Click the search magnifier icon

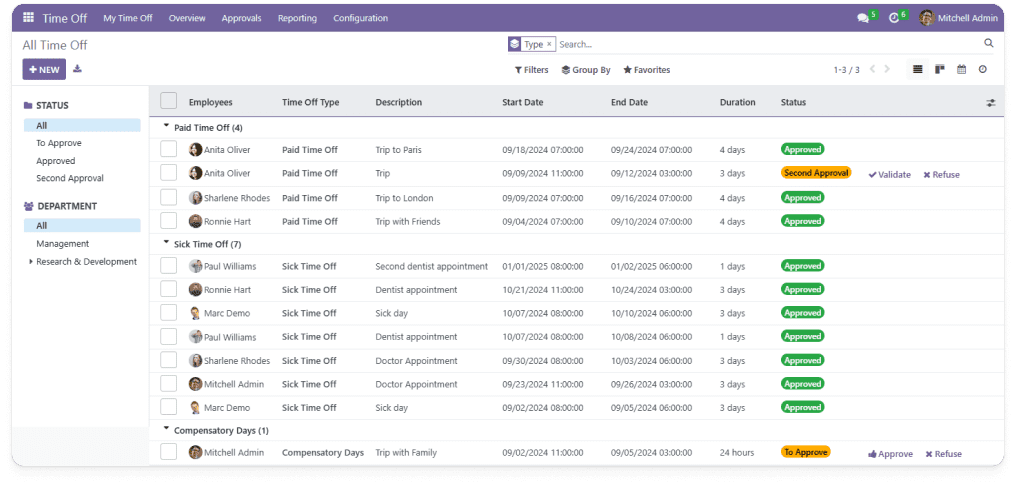[989, 44]
